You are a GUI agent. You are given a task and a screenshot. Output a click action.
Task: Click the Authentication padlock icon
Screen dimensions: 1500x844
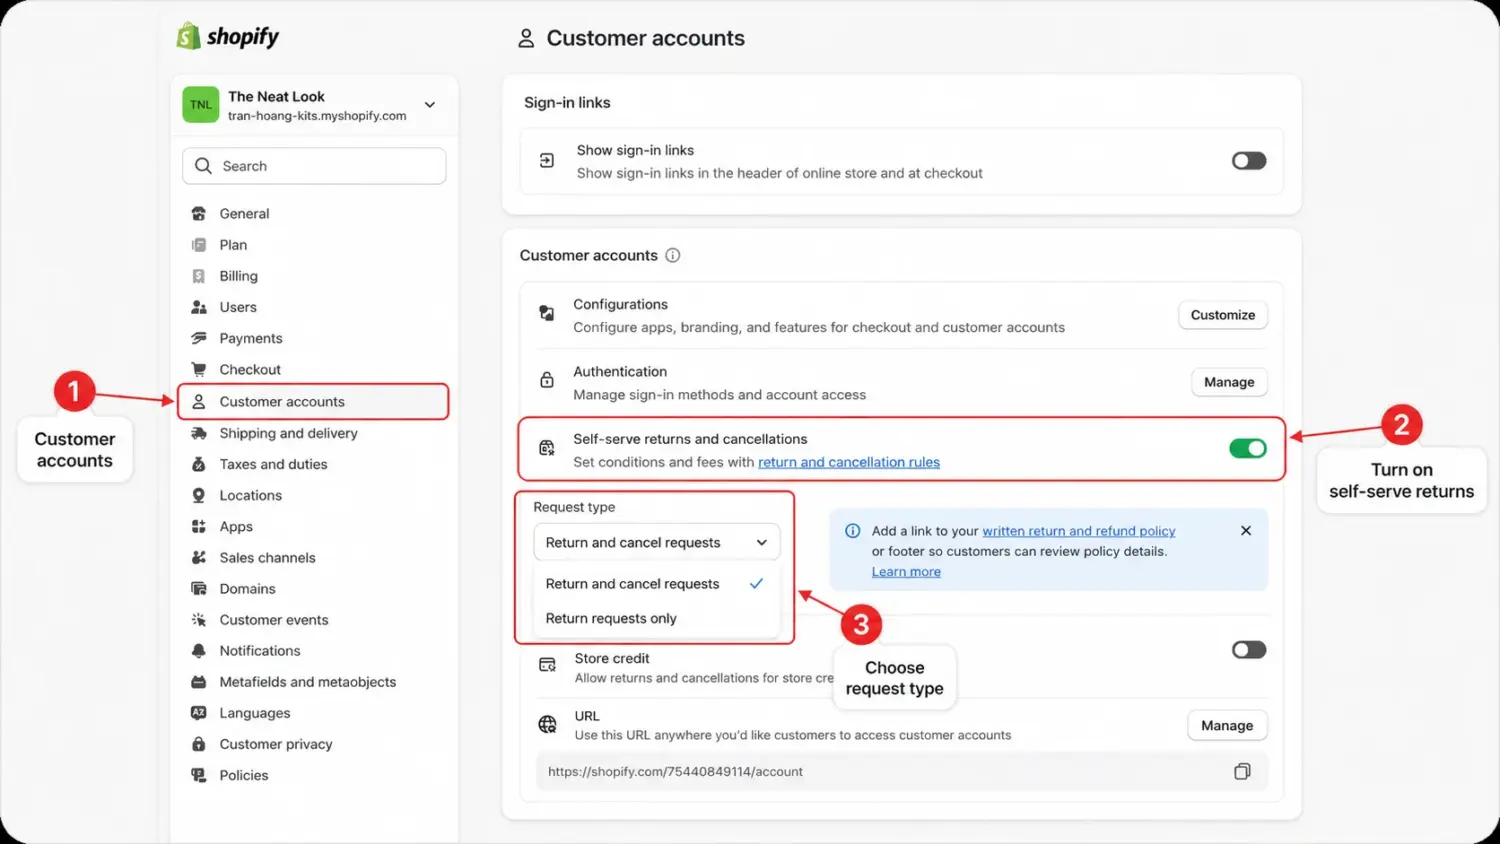pyautogui.click(x=547, y=380)
